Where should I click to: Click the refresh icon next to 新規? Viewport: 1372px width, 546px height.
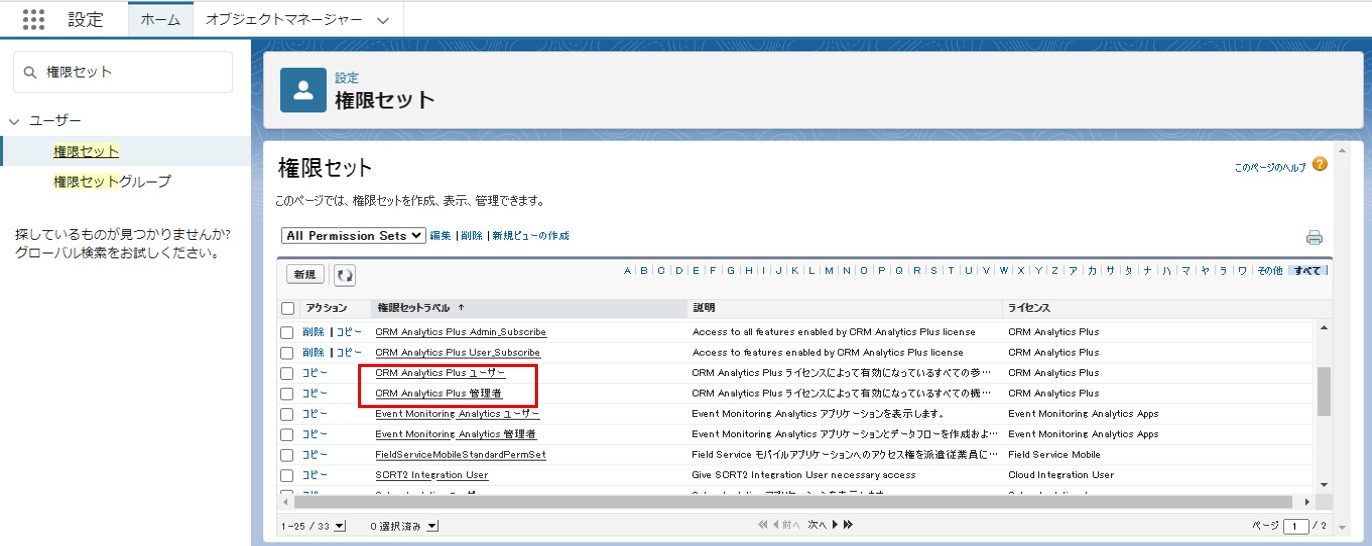[x=344, y=275]
